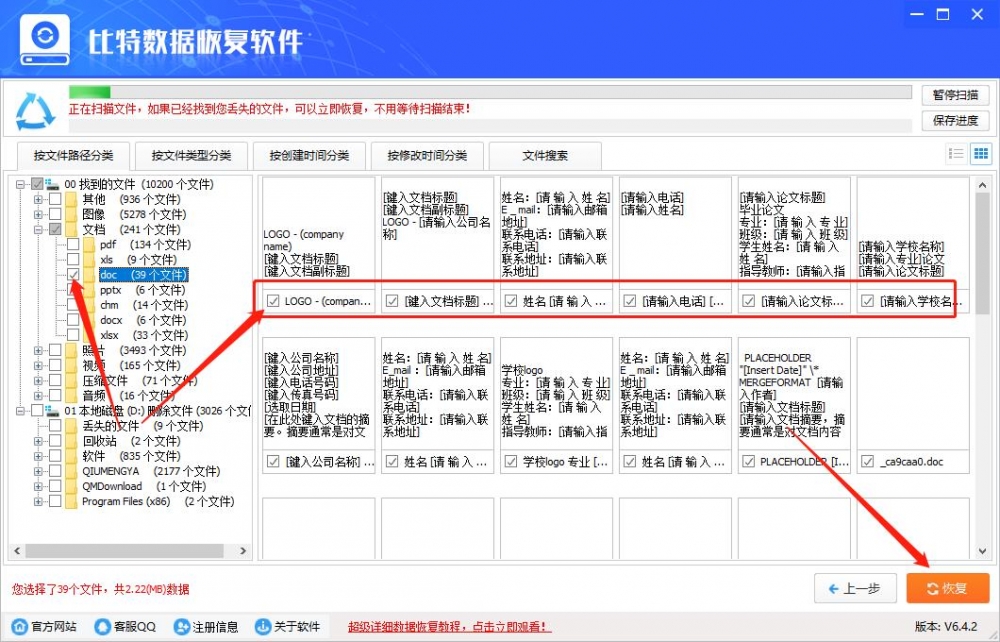This screenshot has width=1000, height=642.
Task: Uncheck the 学校logo 专业 file checkbox
Action: (x=511, y=462)
